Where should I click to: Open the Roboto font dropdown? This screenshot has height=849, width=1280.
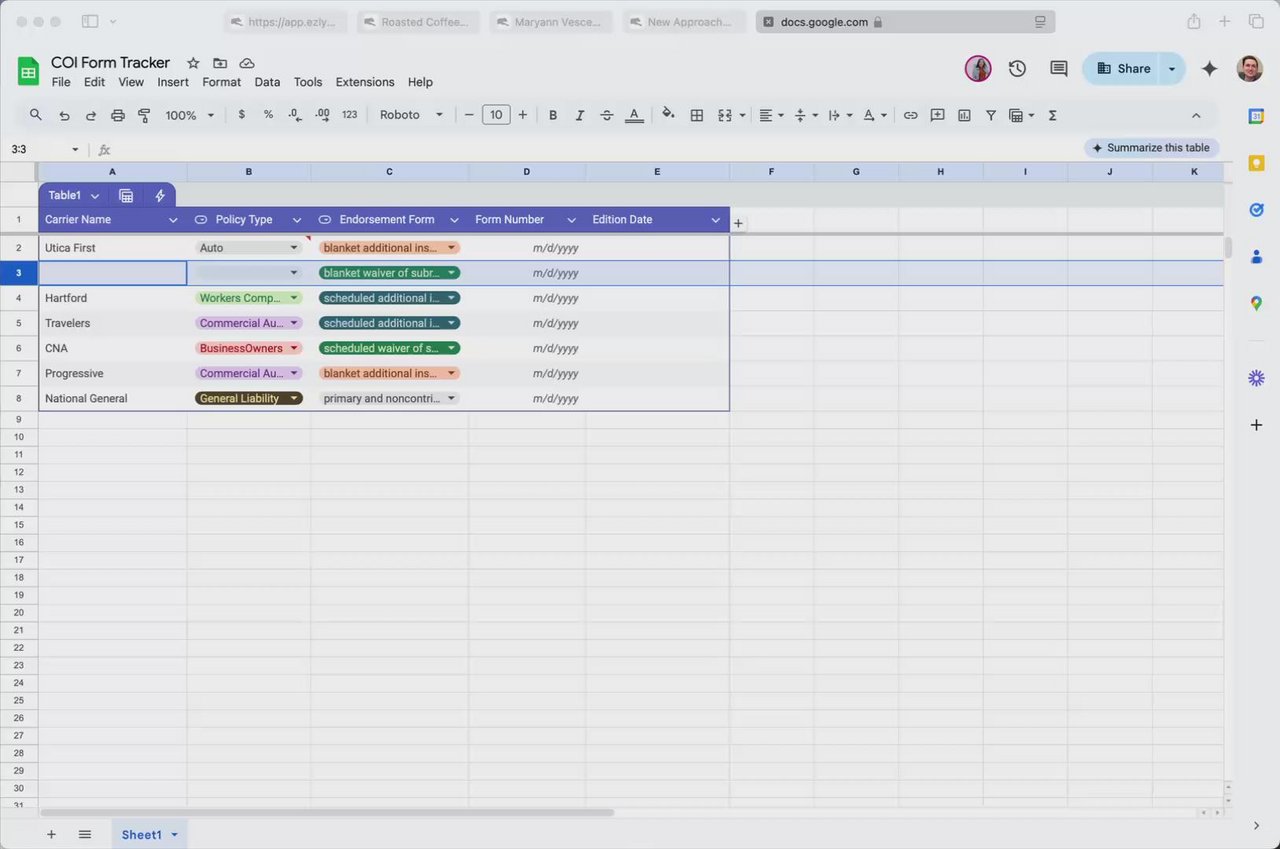point(411,115)
